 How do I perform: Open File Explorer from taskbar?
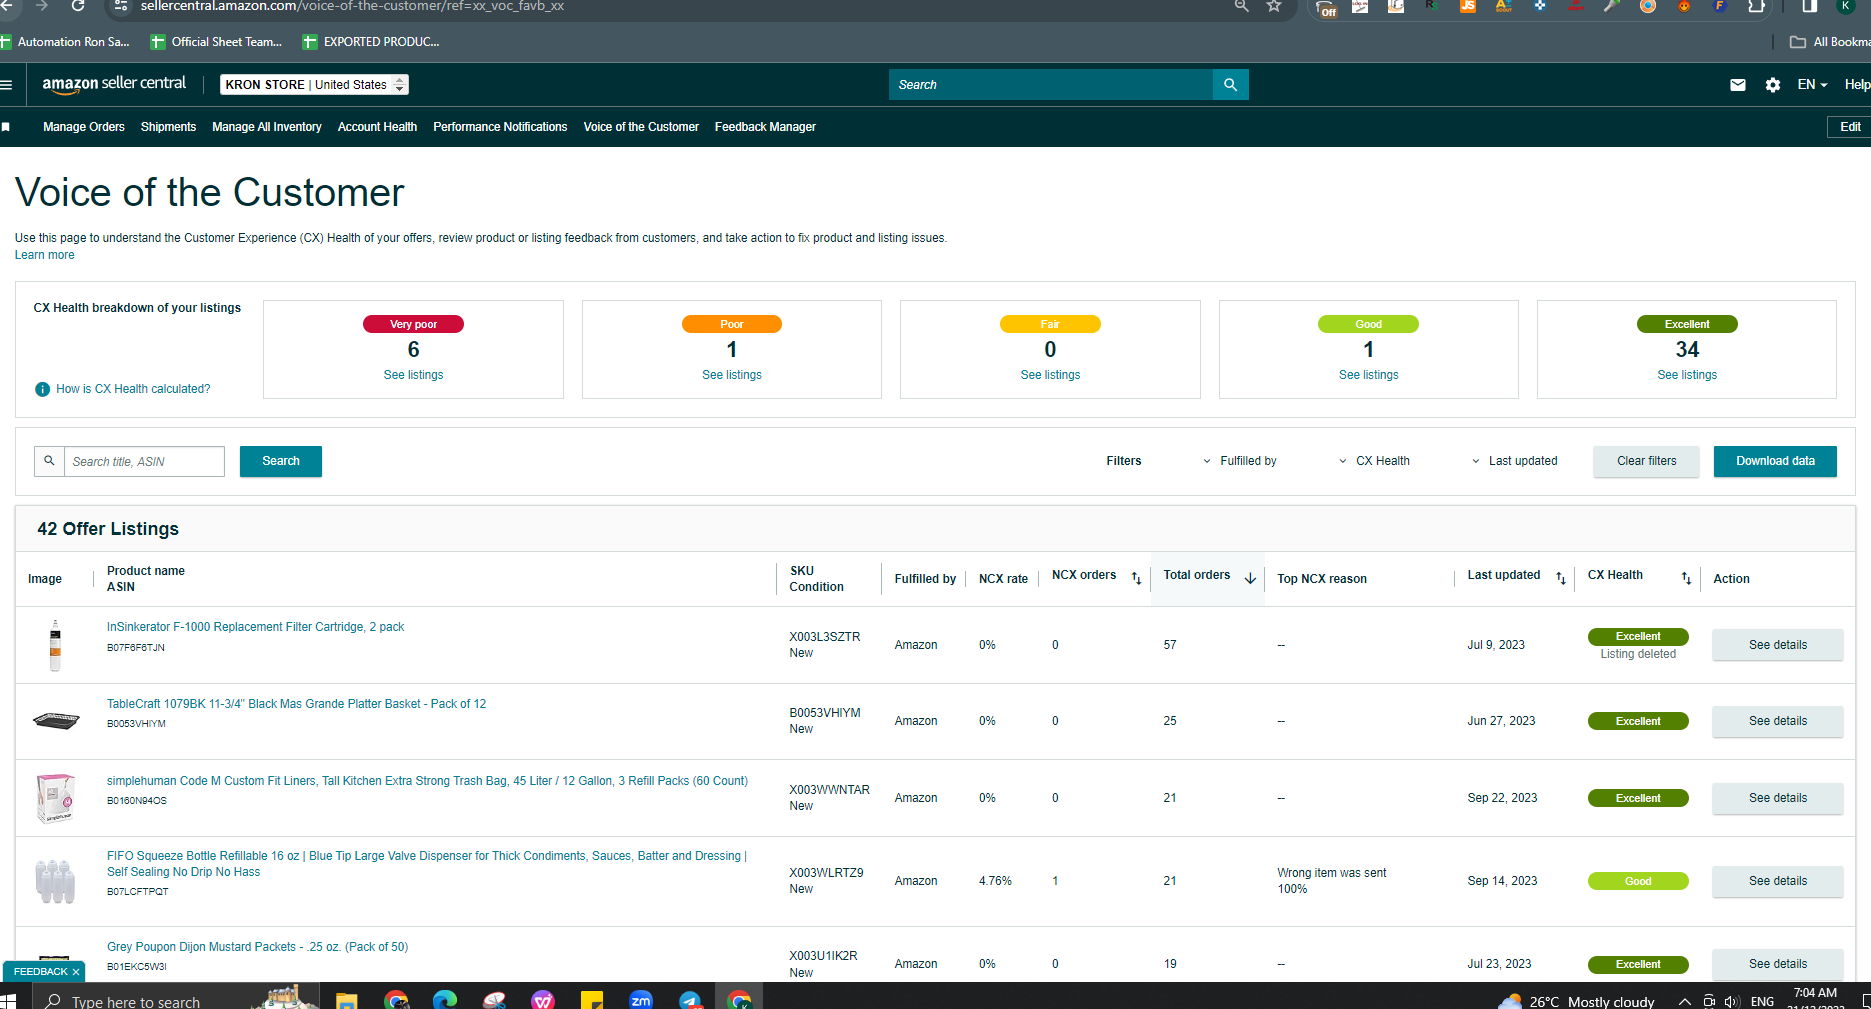347,1000
